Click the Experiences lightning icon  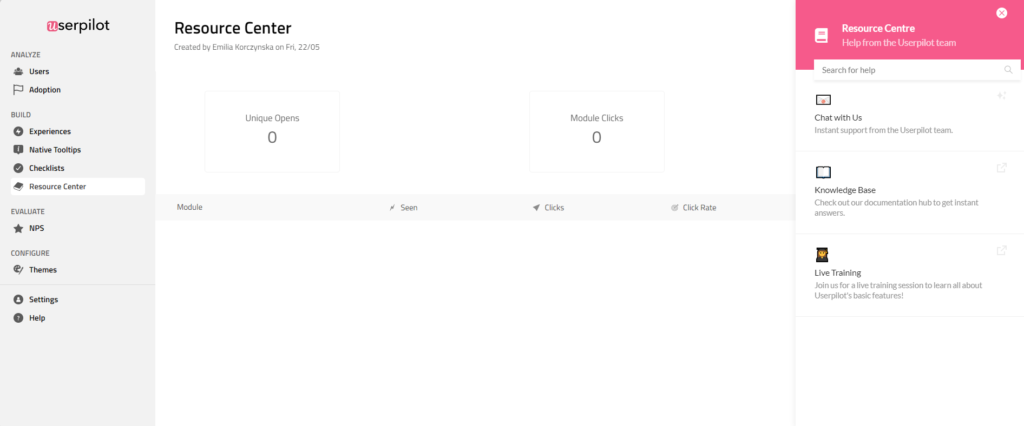18,131
